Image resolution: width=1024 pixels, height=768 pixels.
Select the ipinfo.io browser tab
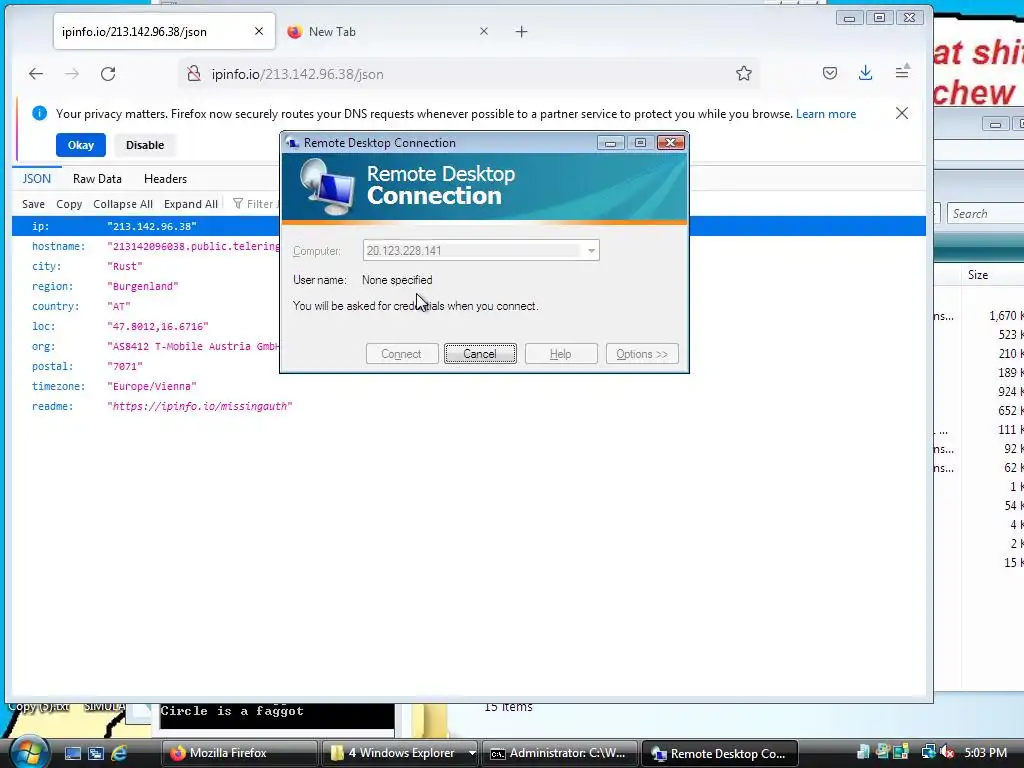point(165,31)
